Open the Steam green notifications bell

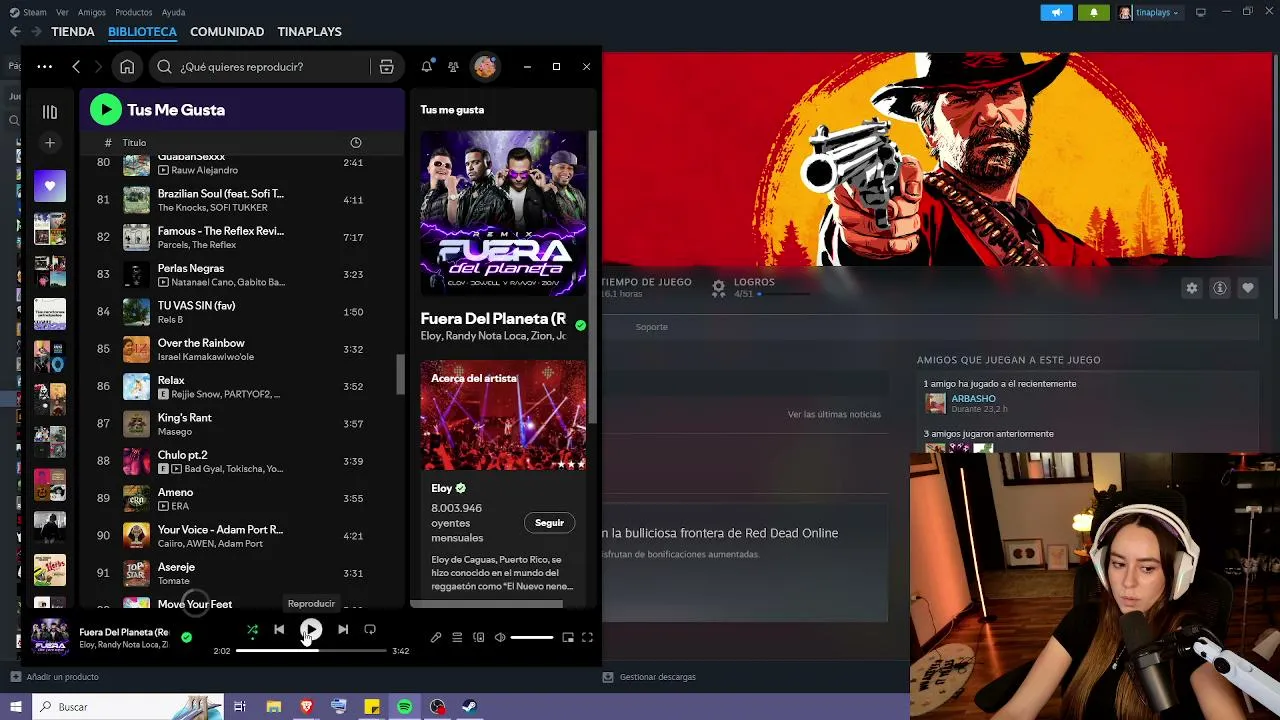[1093, 12]
